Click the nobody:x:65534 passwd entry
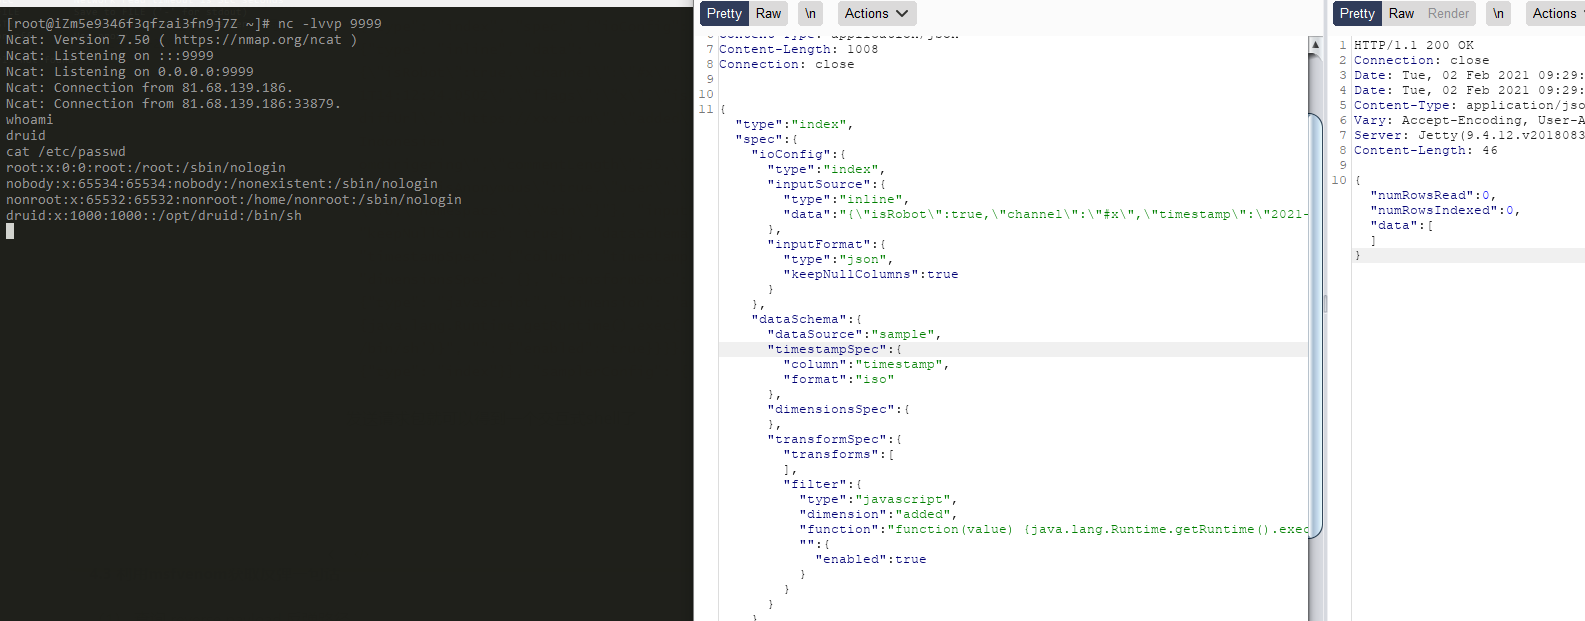 tap(221, 183)
